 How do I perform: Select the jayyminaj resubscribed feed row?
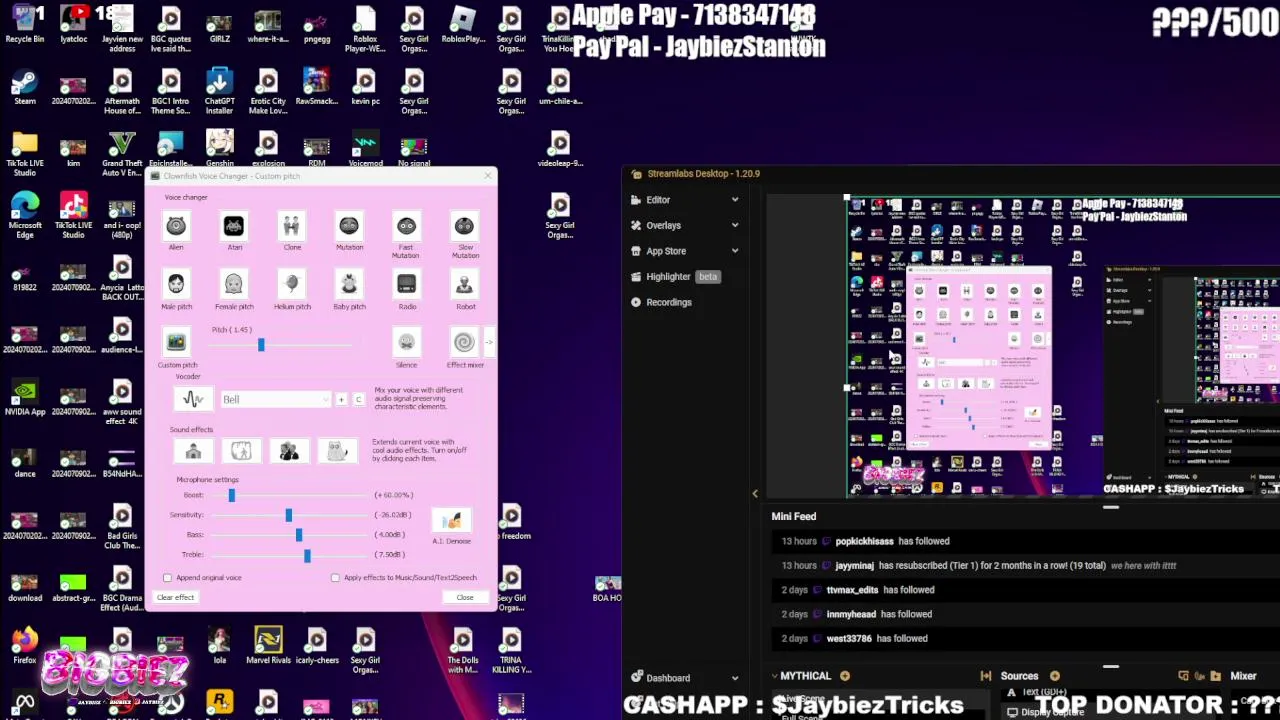click(x=1025, y=566)
